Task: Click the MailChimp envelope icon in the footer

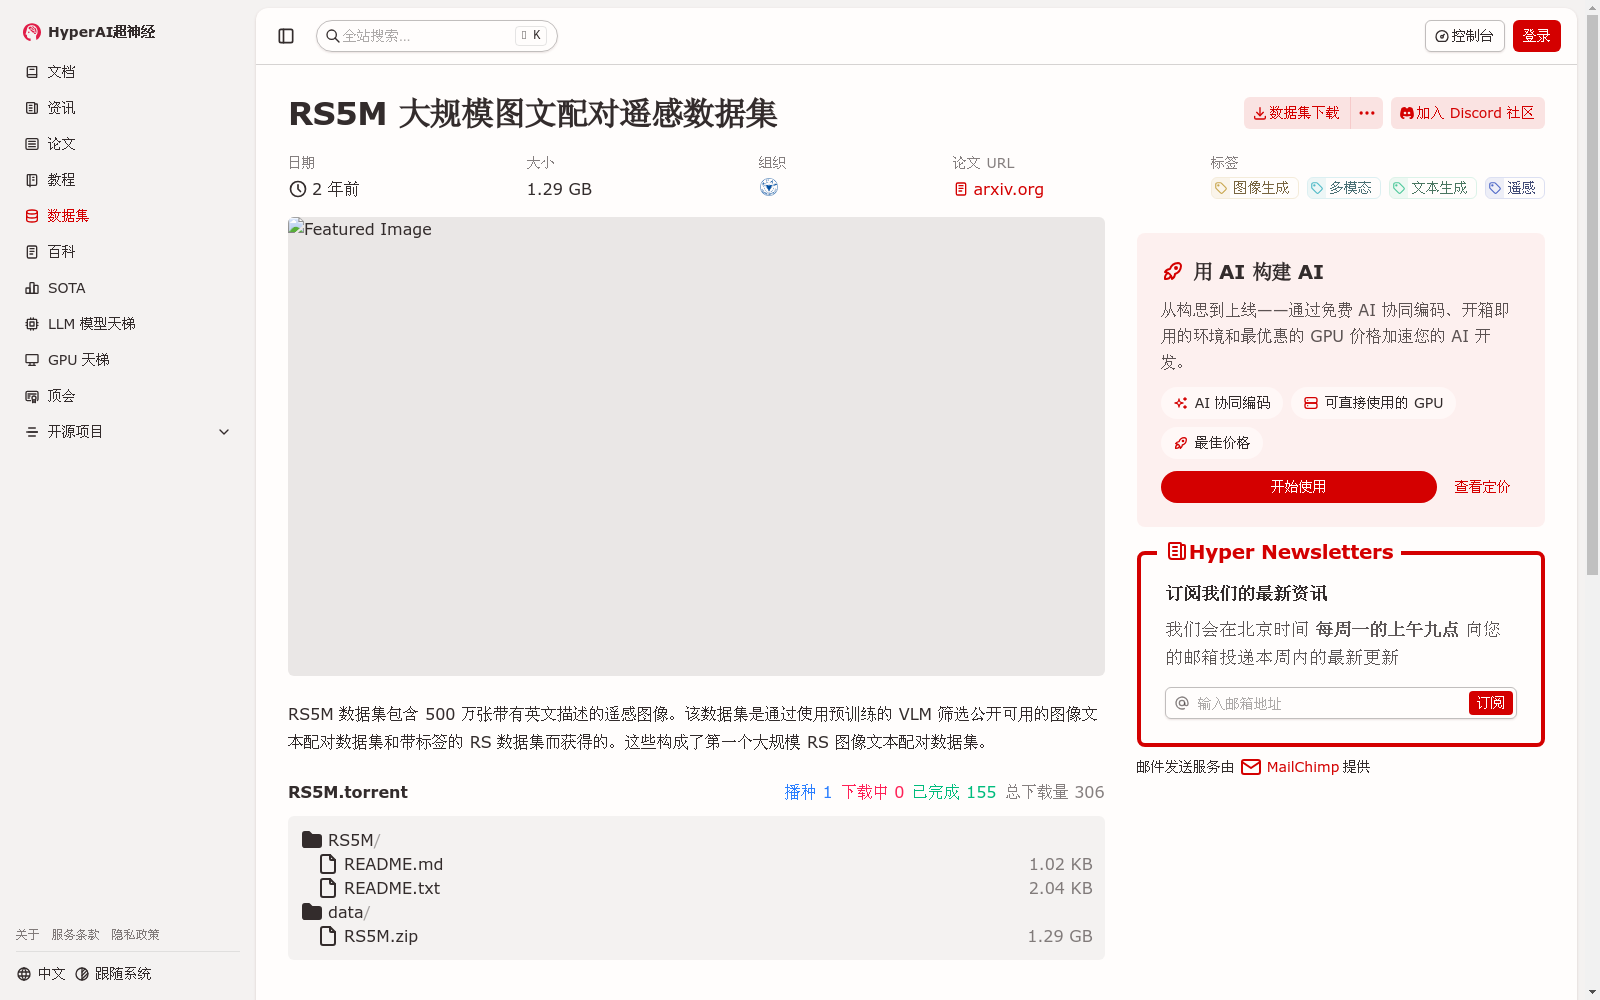Action: tap(1250, 767)
